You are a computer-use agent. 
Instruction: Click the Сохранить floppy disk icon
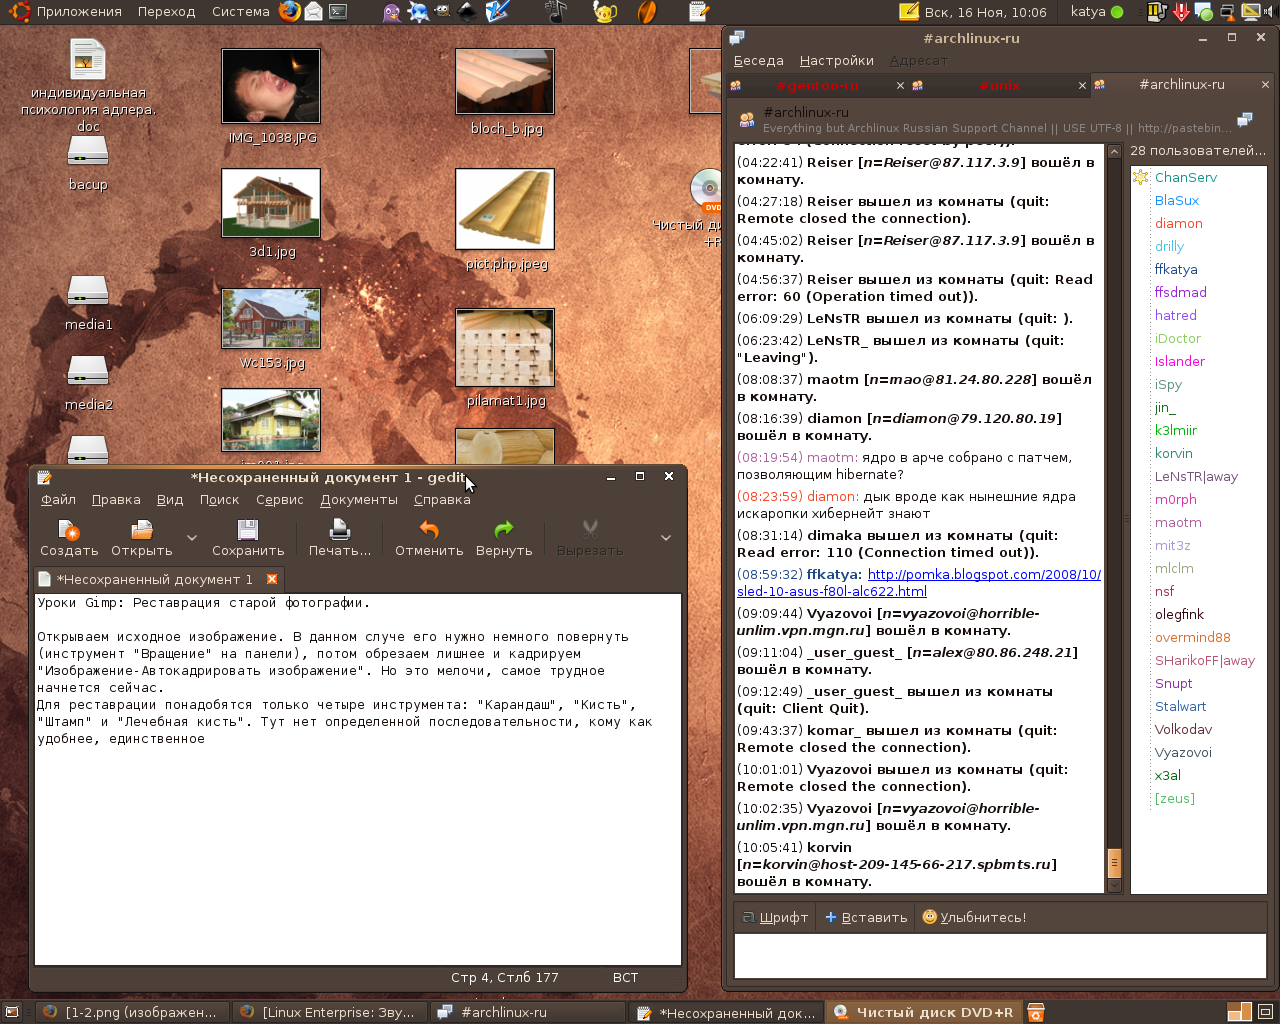pyautogui.click(x=248, y=530)
